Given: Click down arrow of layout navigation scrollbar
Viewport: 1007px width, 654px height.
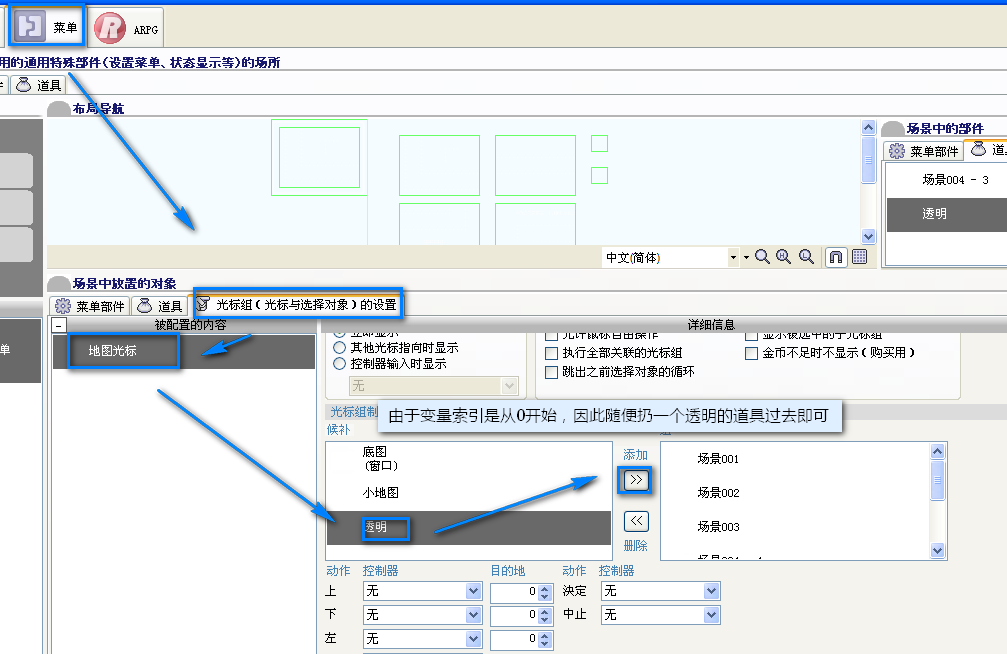Looking at the screenshot, I should [868, 236].
